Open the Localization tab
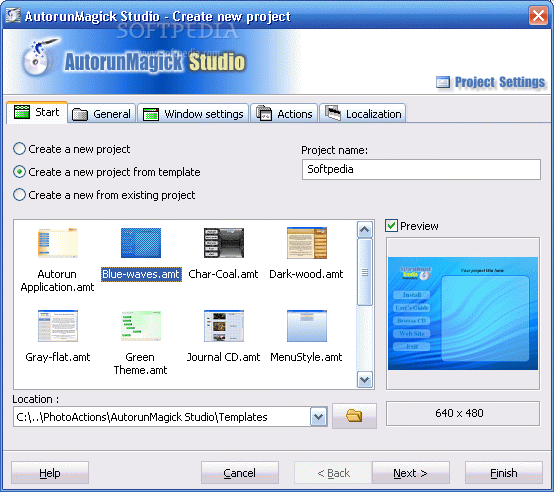Viewport: 554px width, 492px height. coord(363,114)
